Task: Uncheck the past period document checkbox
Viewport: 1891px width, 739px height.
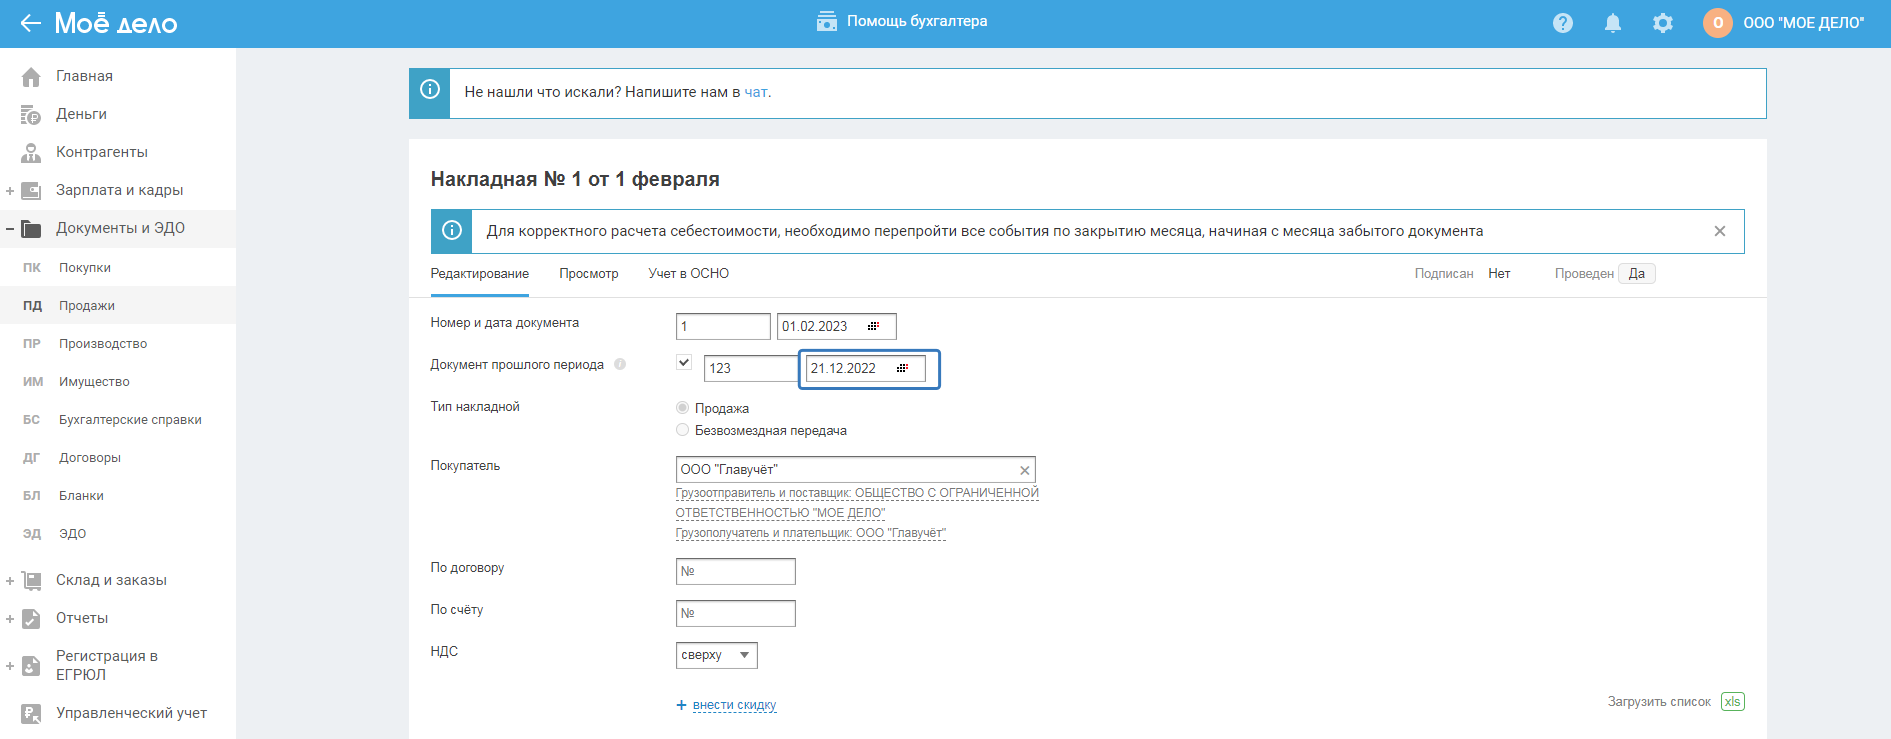Action: tap(684, 363)
